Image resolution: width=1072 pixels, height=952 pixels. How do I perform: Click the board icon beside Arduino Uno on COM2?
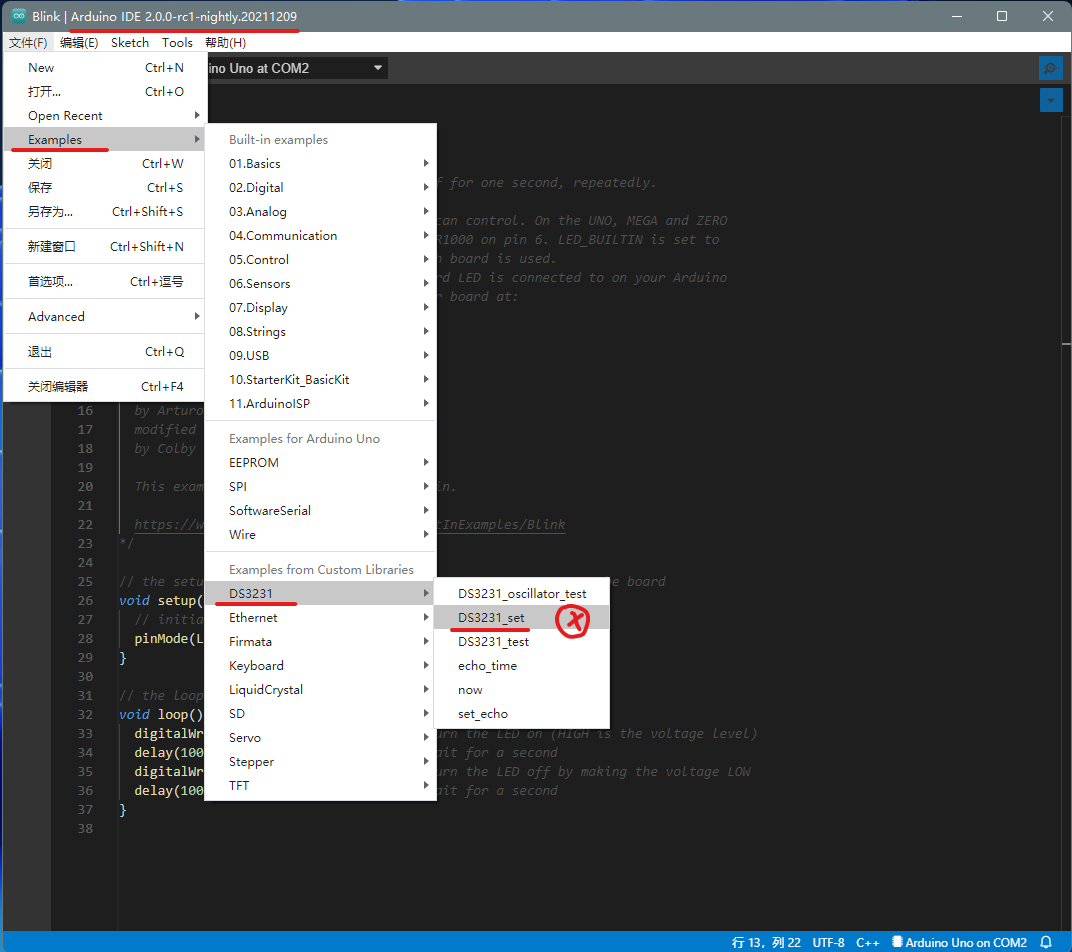pyautogui.click(x=895, y=941)
